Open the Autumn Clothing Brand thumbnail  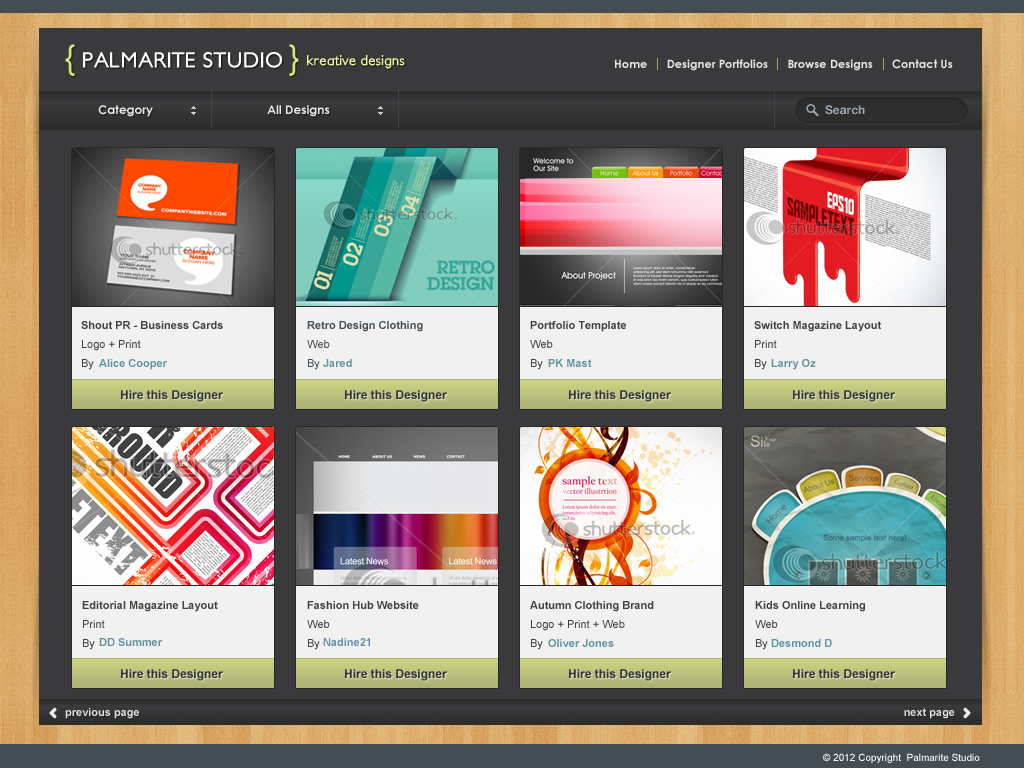(621, 506)
